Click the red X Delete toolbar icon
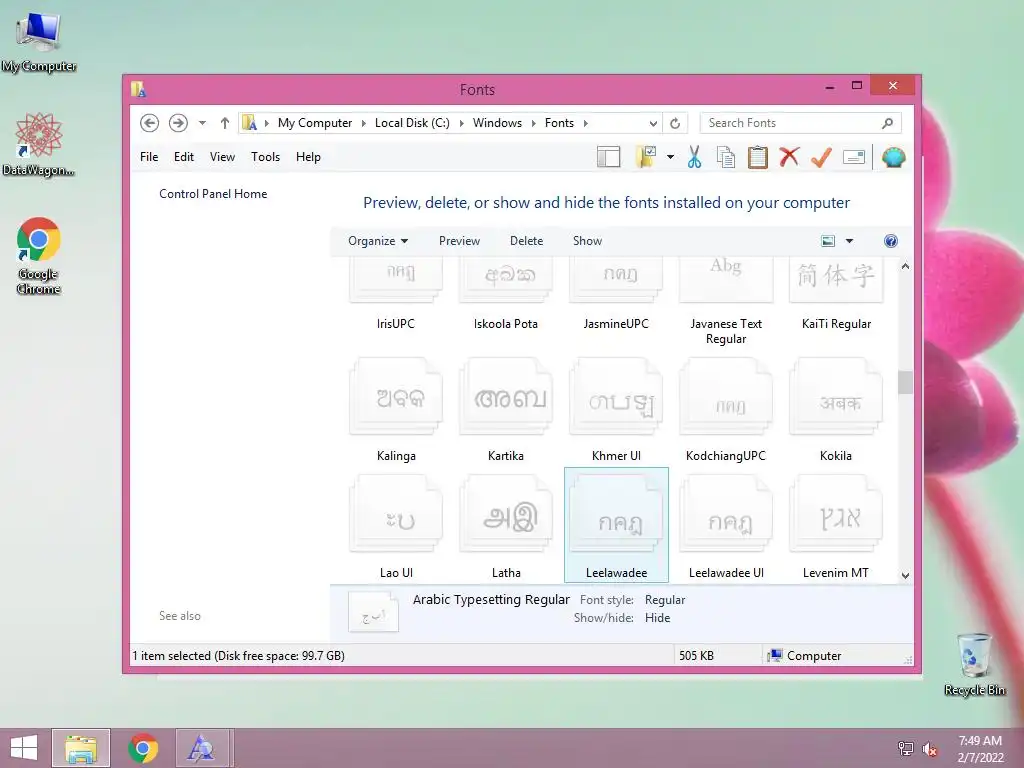 789,157
